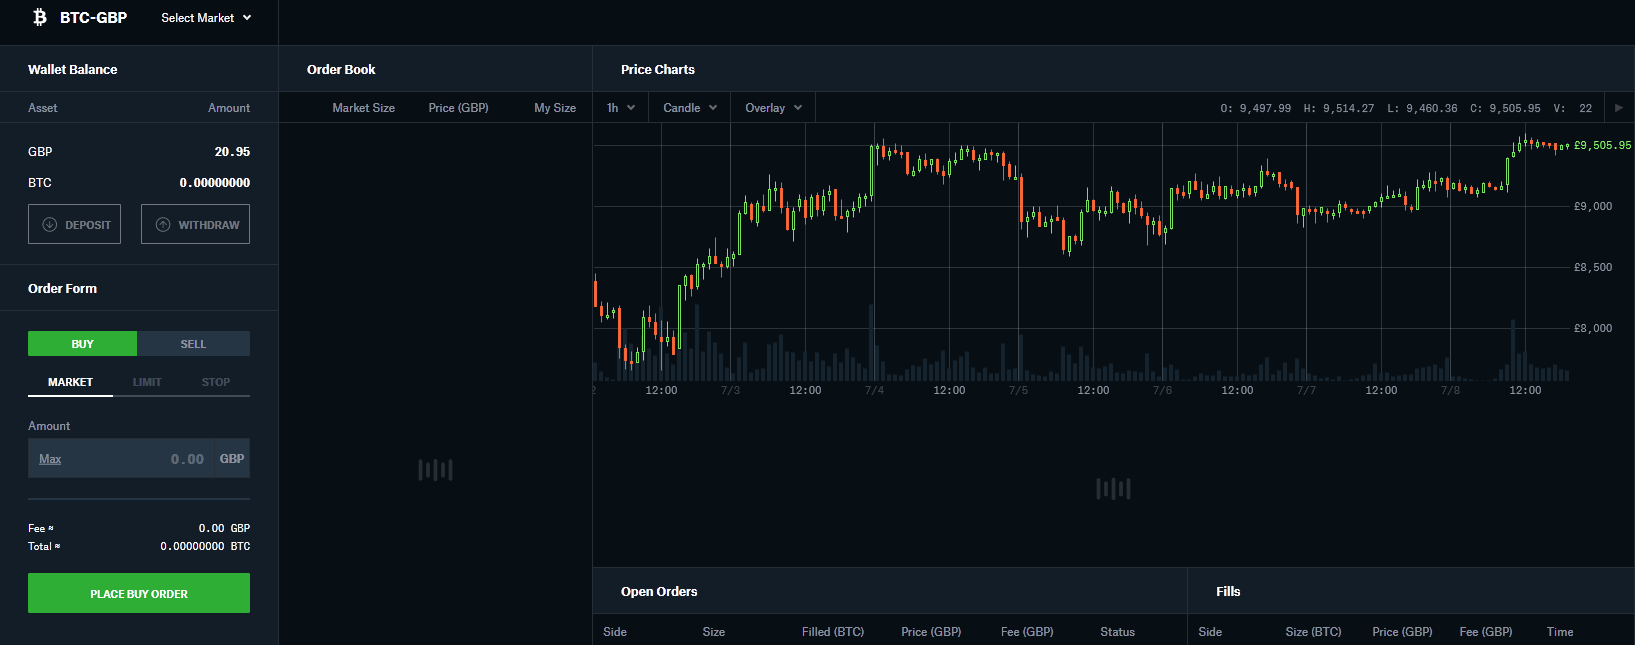Switch to the Sell side
1635x645 pixels.
click(193, 344)
